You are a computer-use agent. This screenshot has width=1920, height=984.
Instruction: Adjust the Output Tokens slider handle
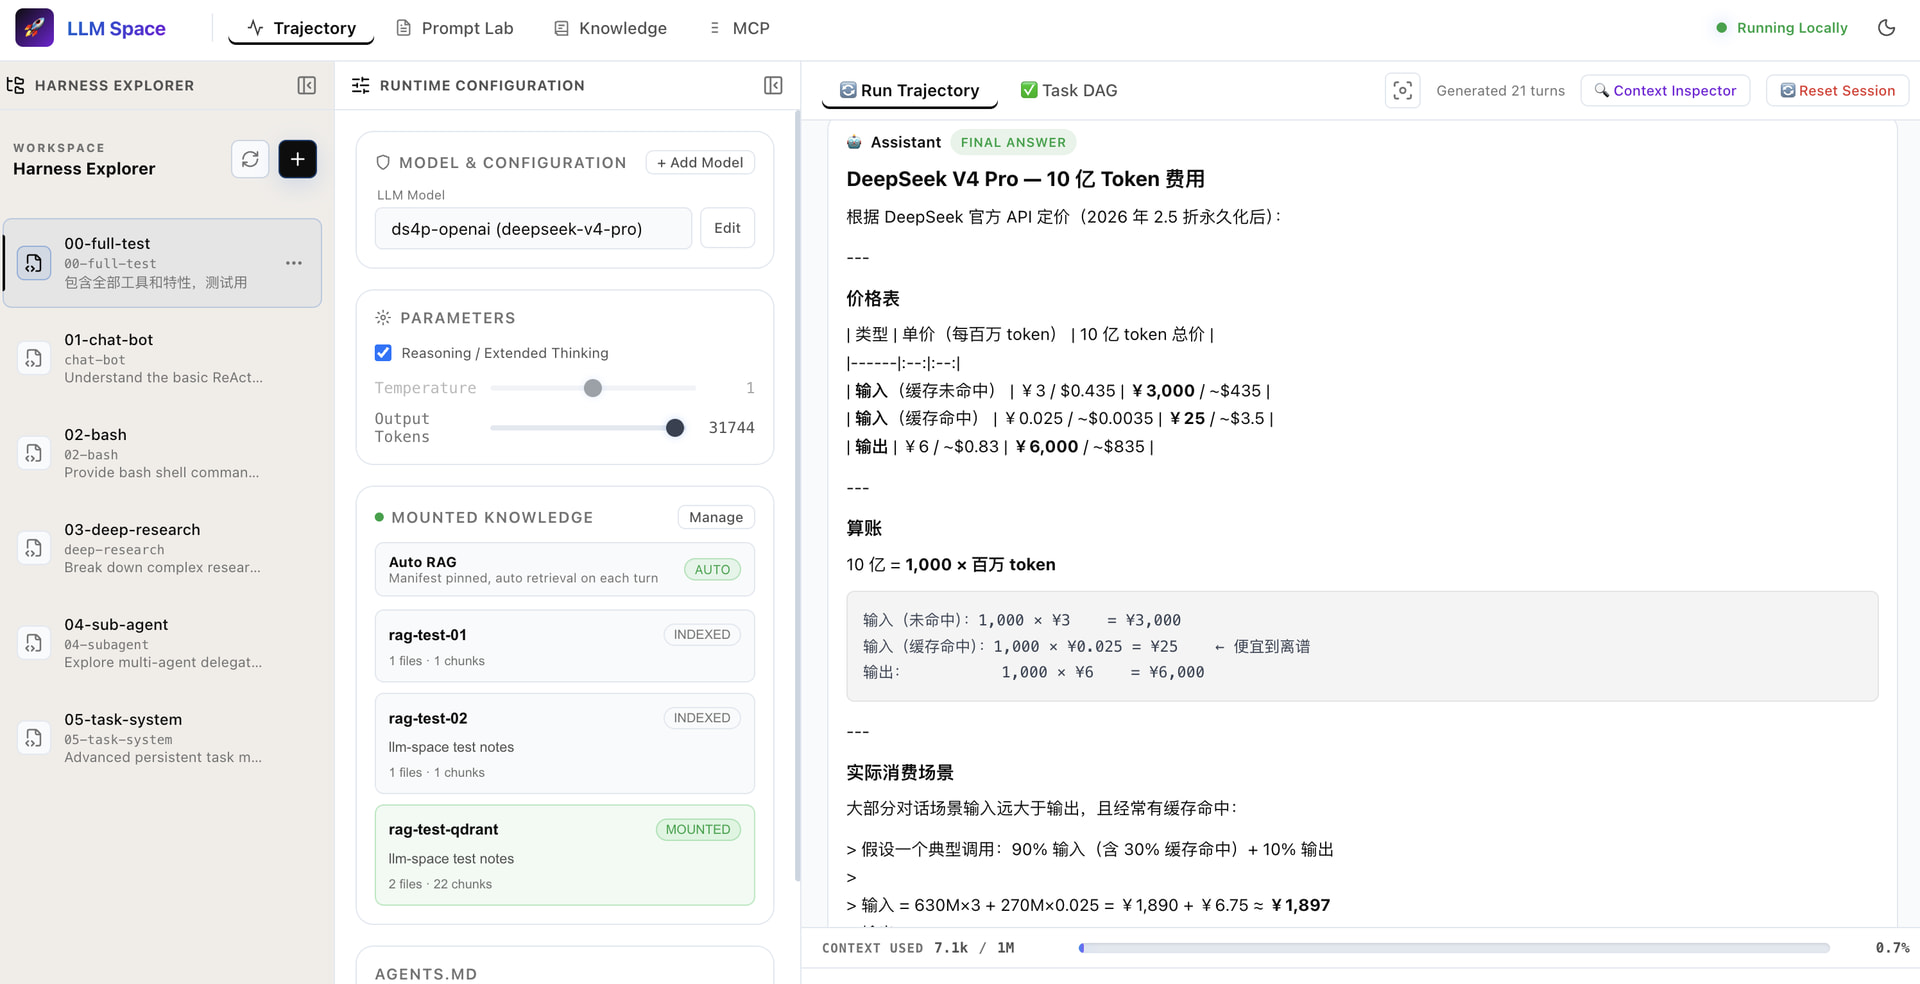pos(675,428)
